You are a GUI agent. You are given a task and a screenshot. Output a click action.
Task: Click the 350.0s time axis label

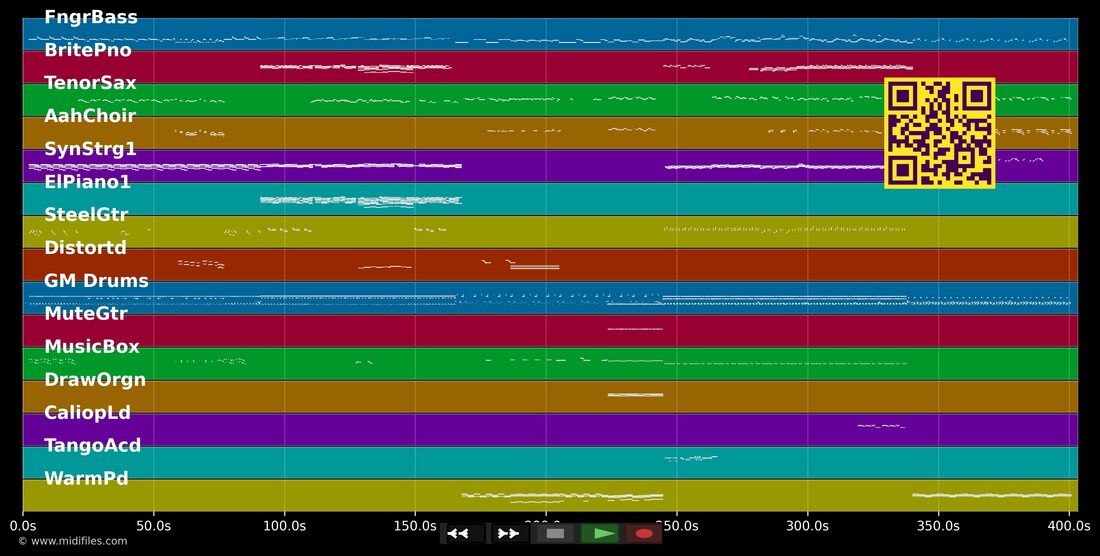point(938,525)
